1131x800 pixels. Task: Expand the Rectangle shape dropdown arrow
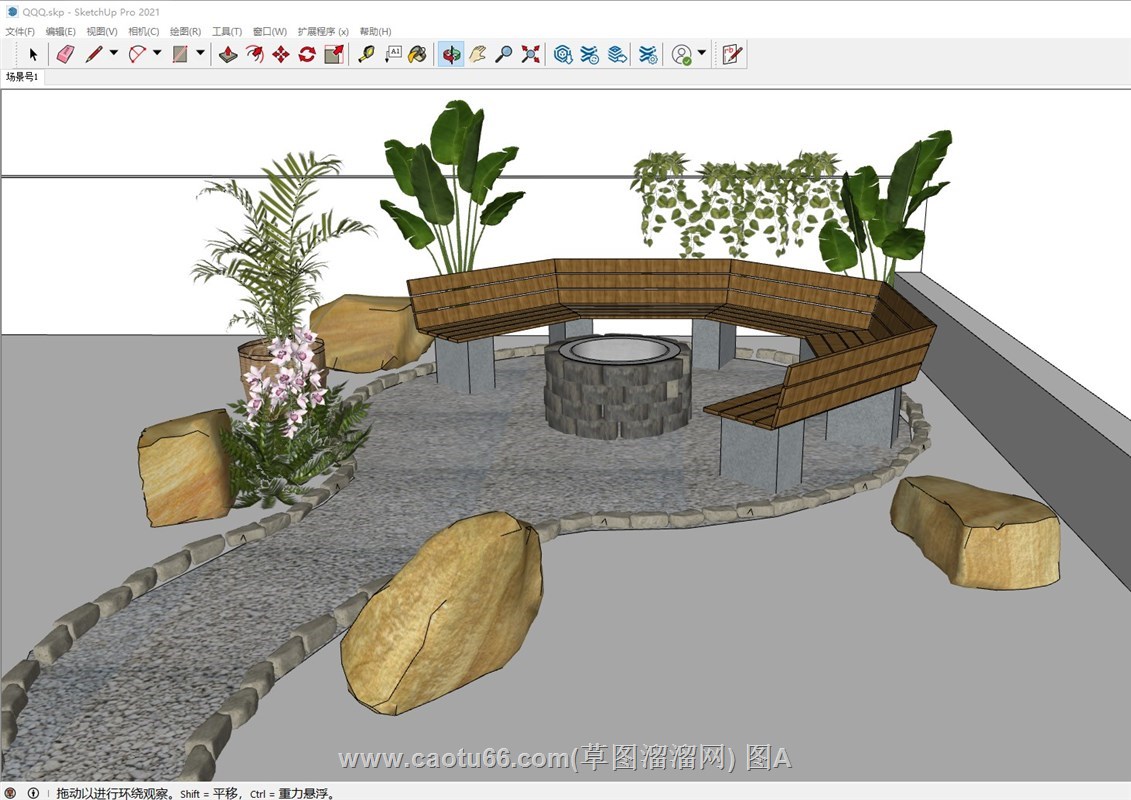pos(200,53)
